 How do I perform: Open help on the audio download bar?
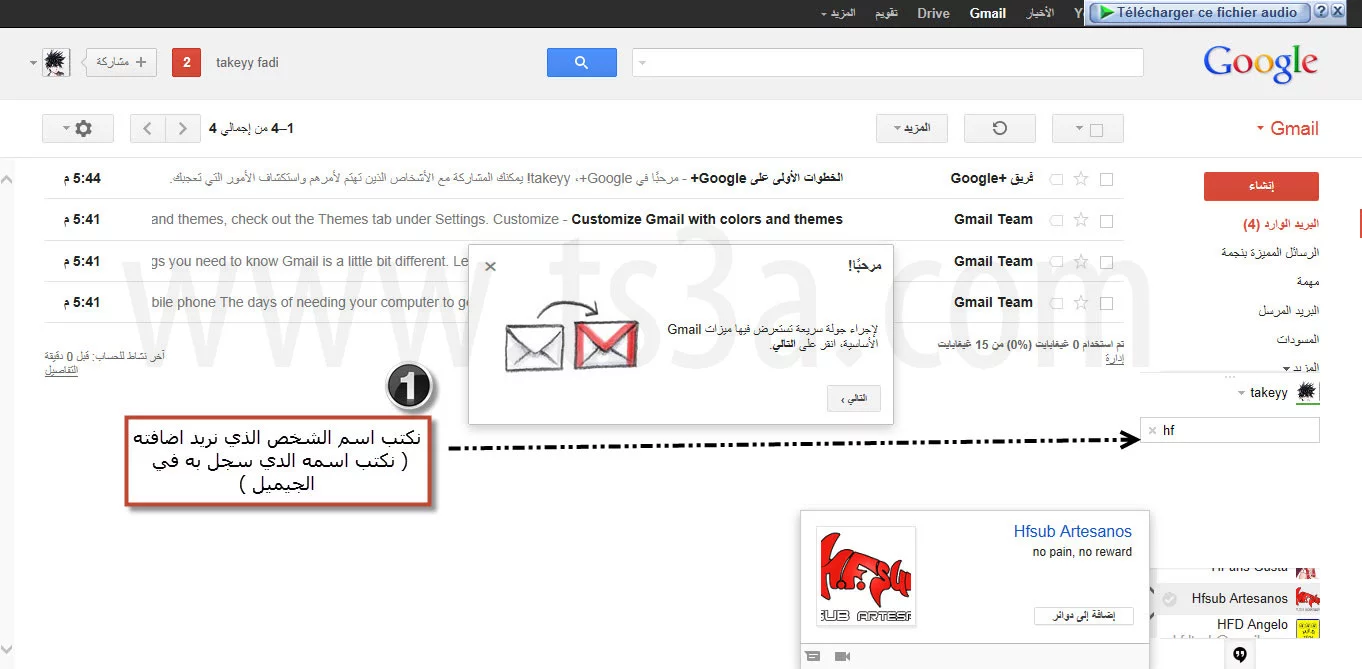tap(1321, 12)
